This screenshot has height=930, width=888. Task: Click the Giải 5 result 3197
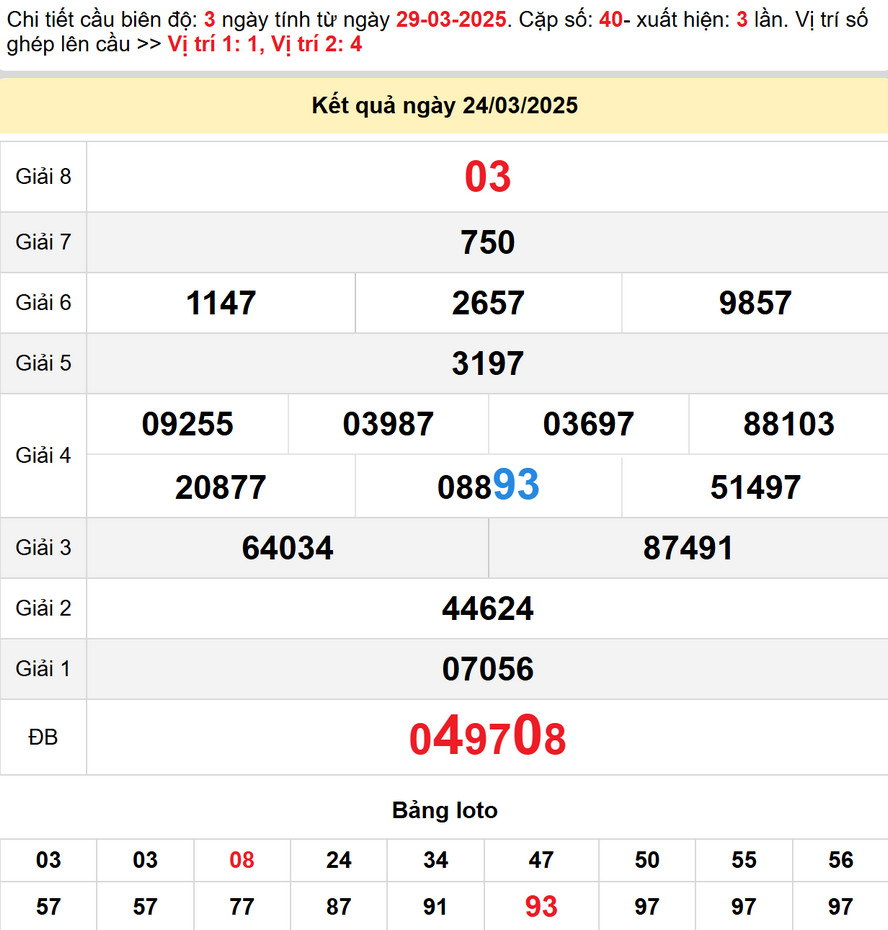tap(487, 363)
